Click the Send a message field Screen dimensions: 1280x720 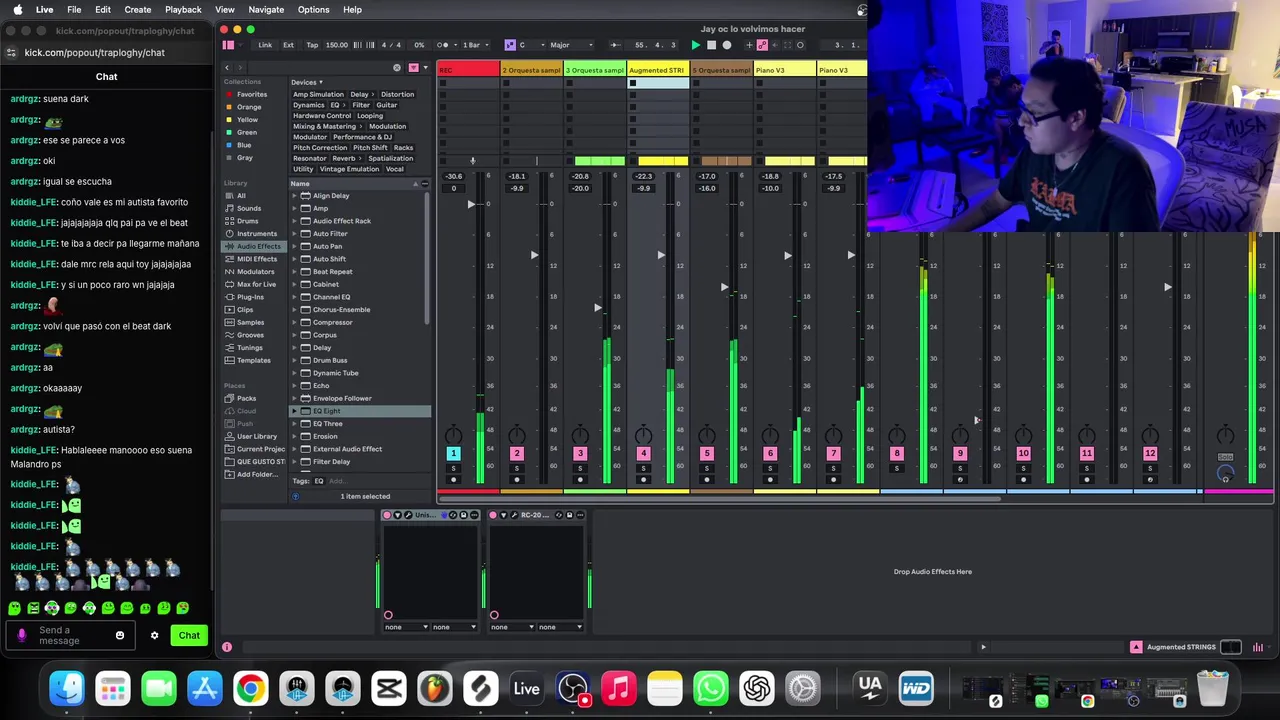pos(70,635)
